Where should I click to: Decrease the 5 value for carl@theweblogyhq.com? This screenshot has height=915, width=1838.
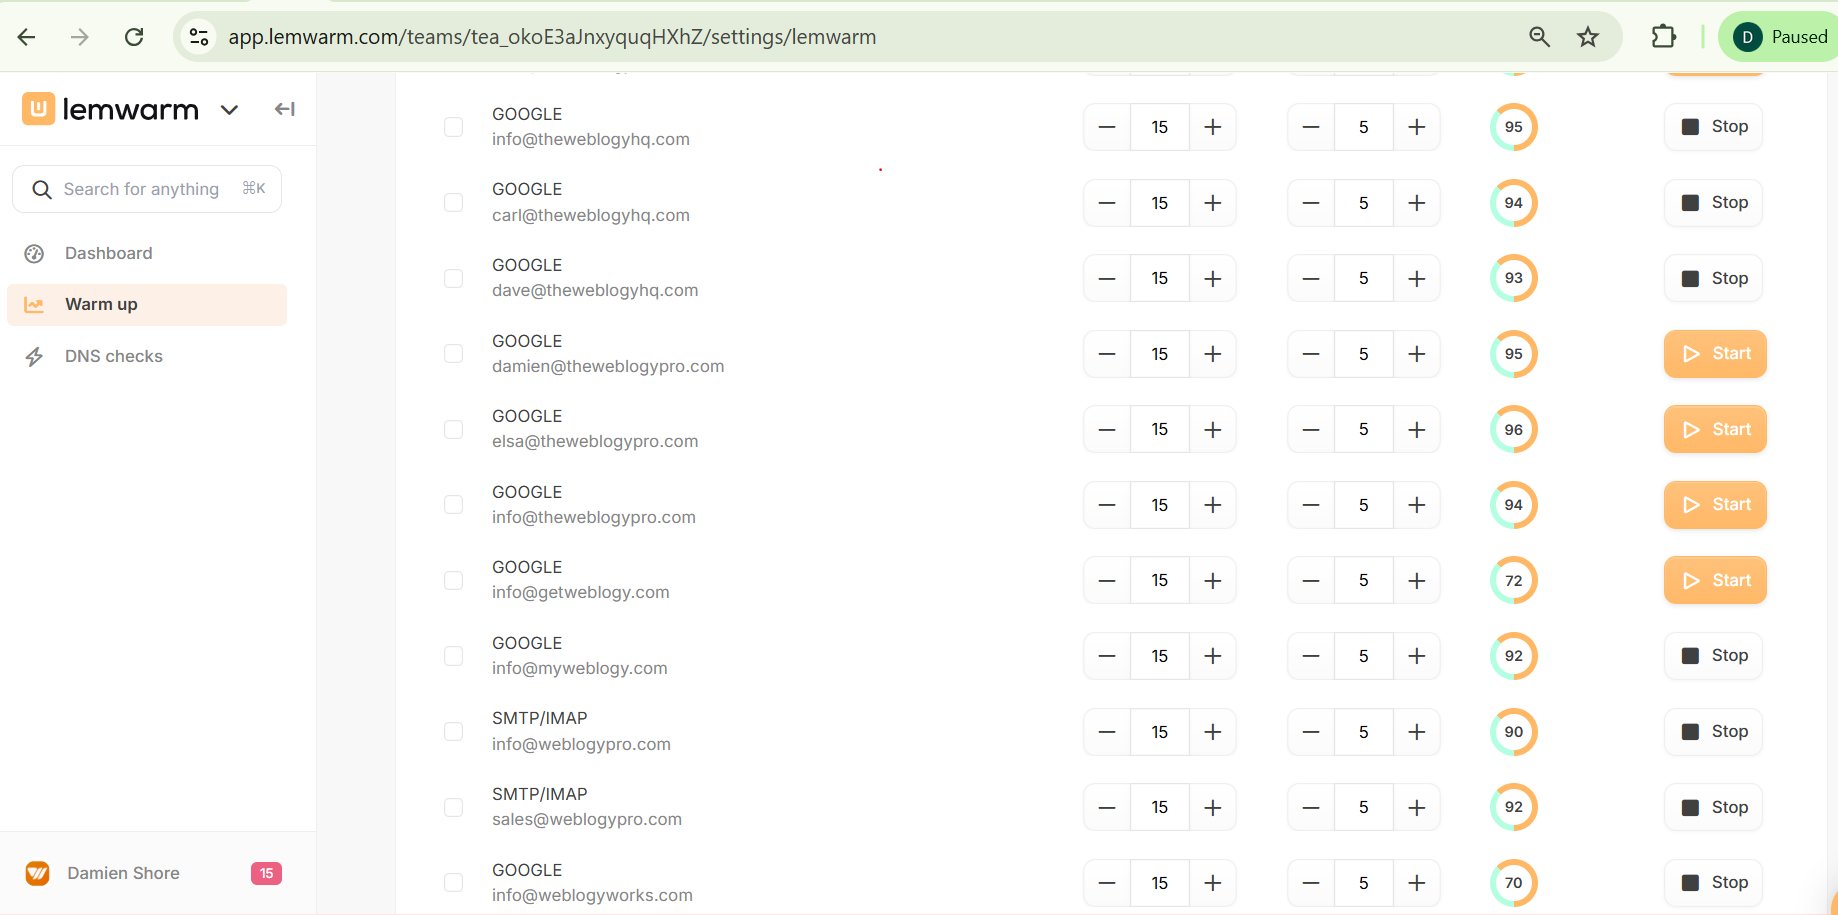(1311, 203)
